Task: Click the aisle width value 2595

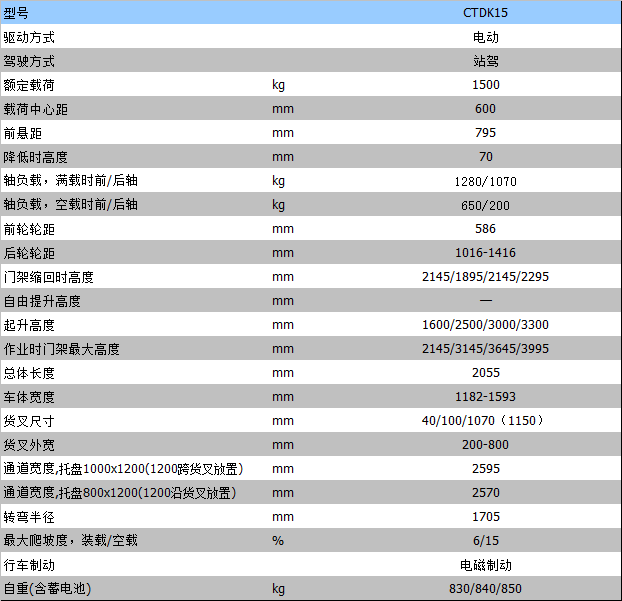Action: pos(485,469)
